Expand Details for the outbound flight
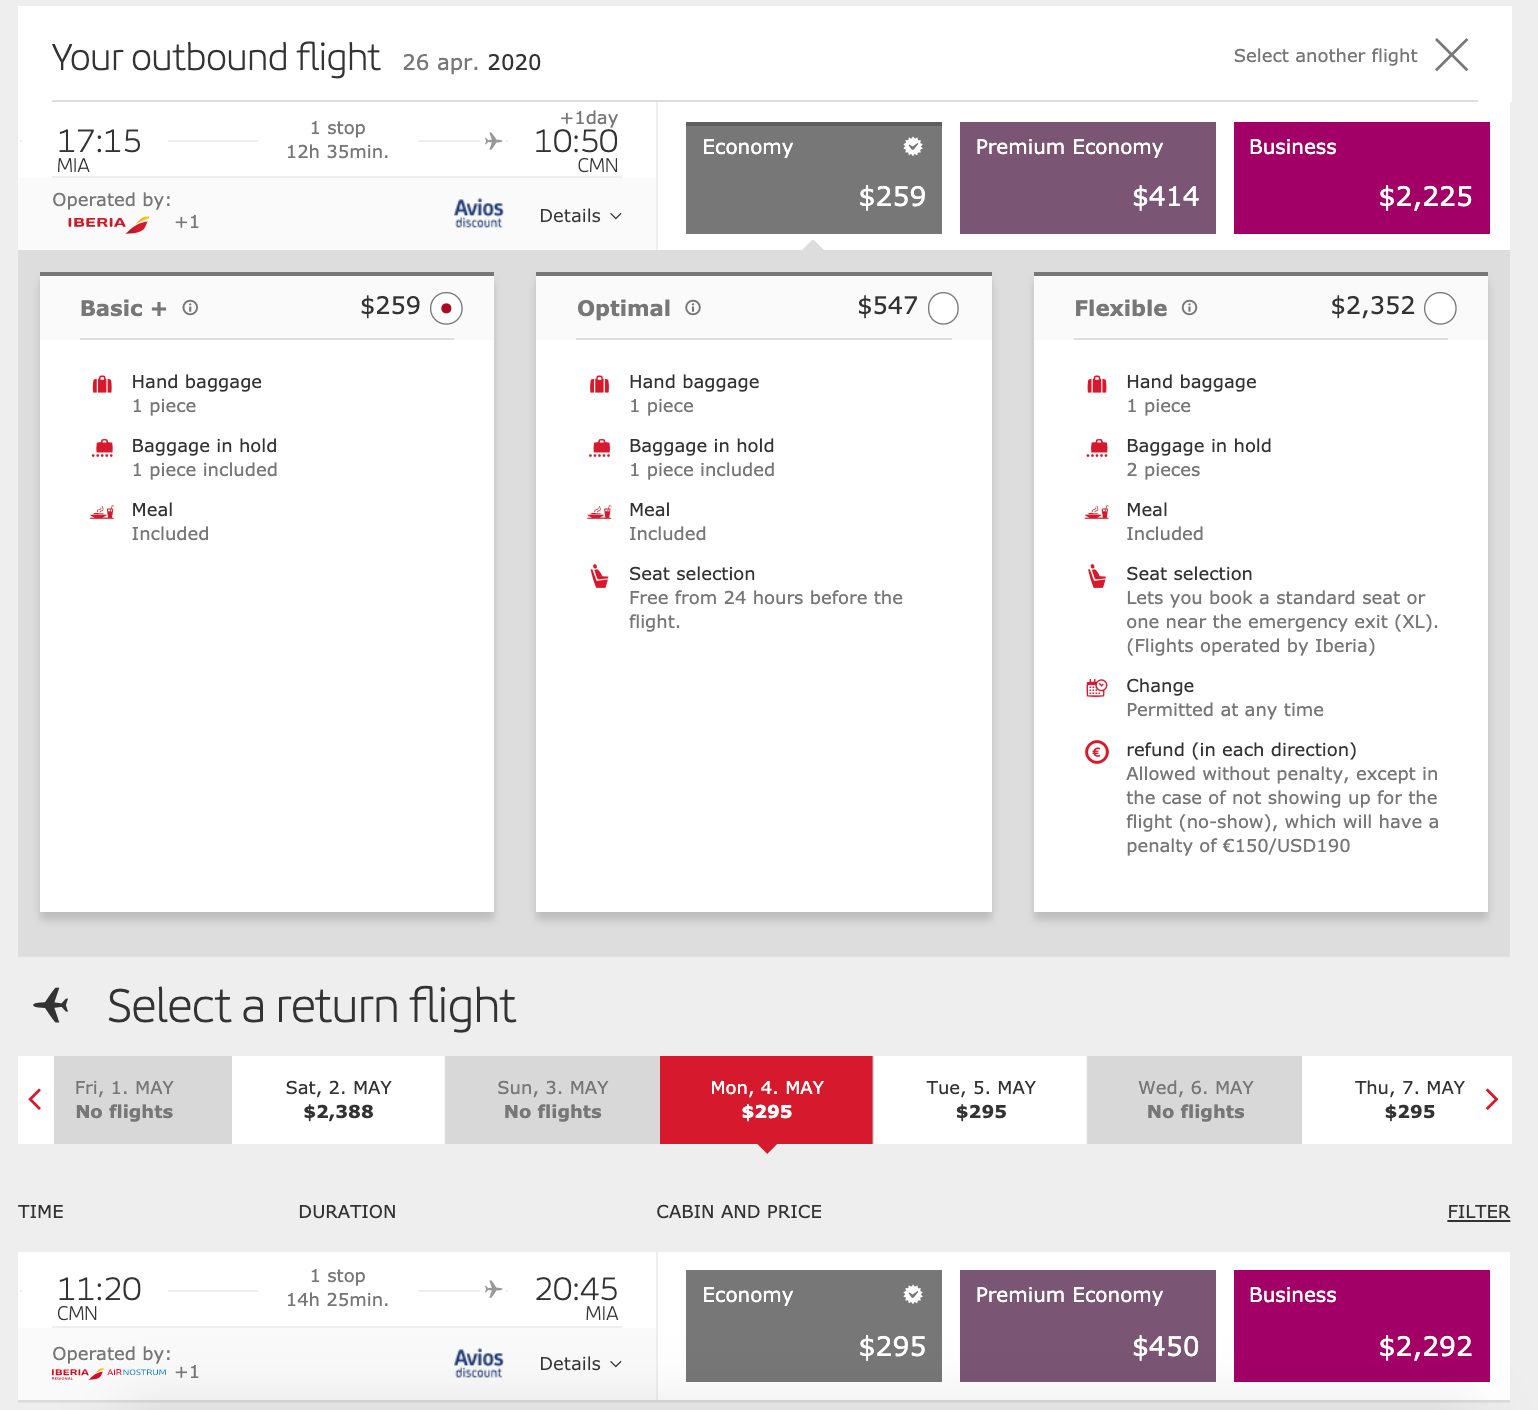The width and height of the screenshot is (1538, 1410). coord(580,216)
